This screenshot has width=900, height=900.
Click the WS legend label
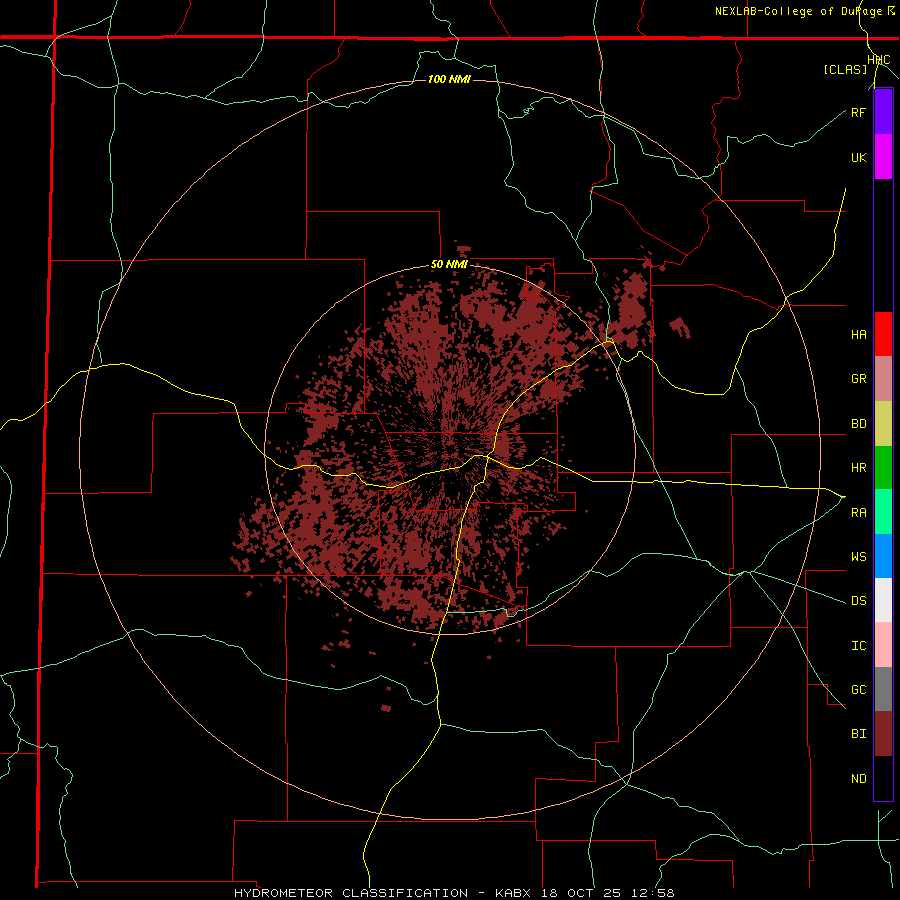(x=858, y=557)
